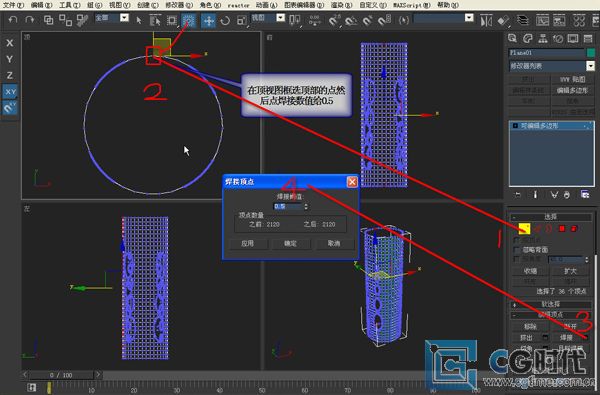Image resolution: width=600 pixels, height=395 pixels.
Task: Open the MAXScript menu
Action: [x=412, y=5]
